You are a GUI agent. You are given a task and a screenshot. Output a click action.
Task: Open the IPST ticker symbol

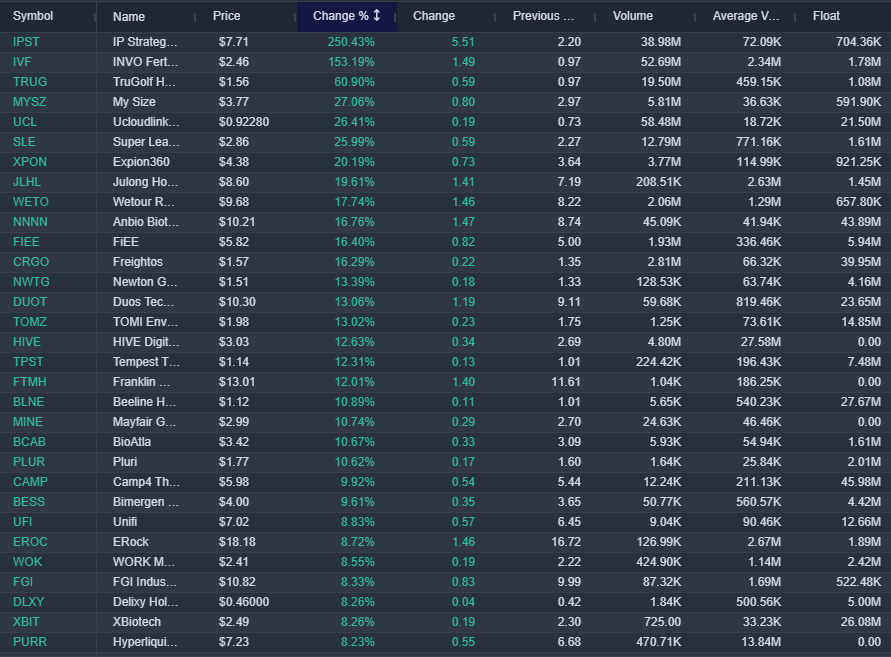pyautogui.click(x=26, y=42)
